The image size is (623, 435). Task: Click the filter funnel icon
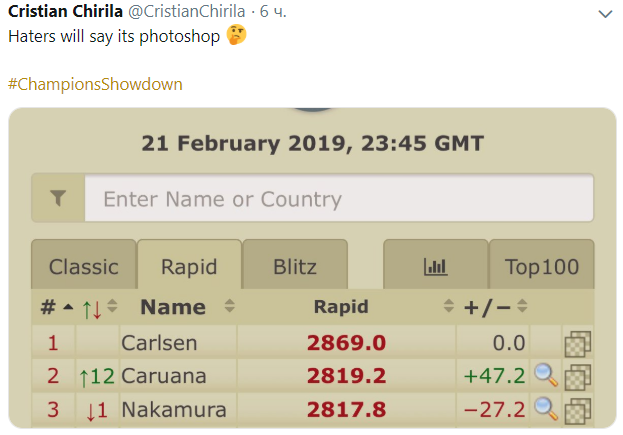58,199
